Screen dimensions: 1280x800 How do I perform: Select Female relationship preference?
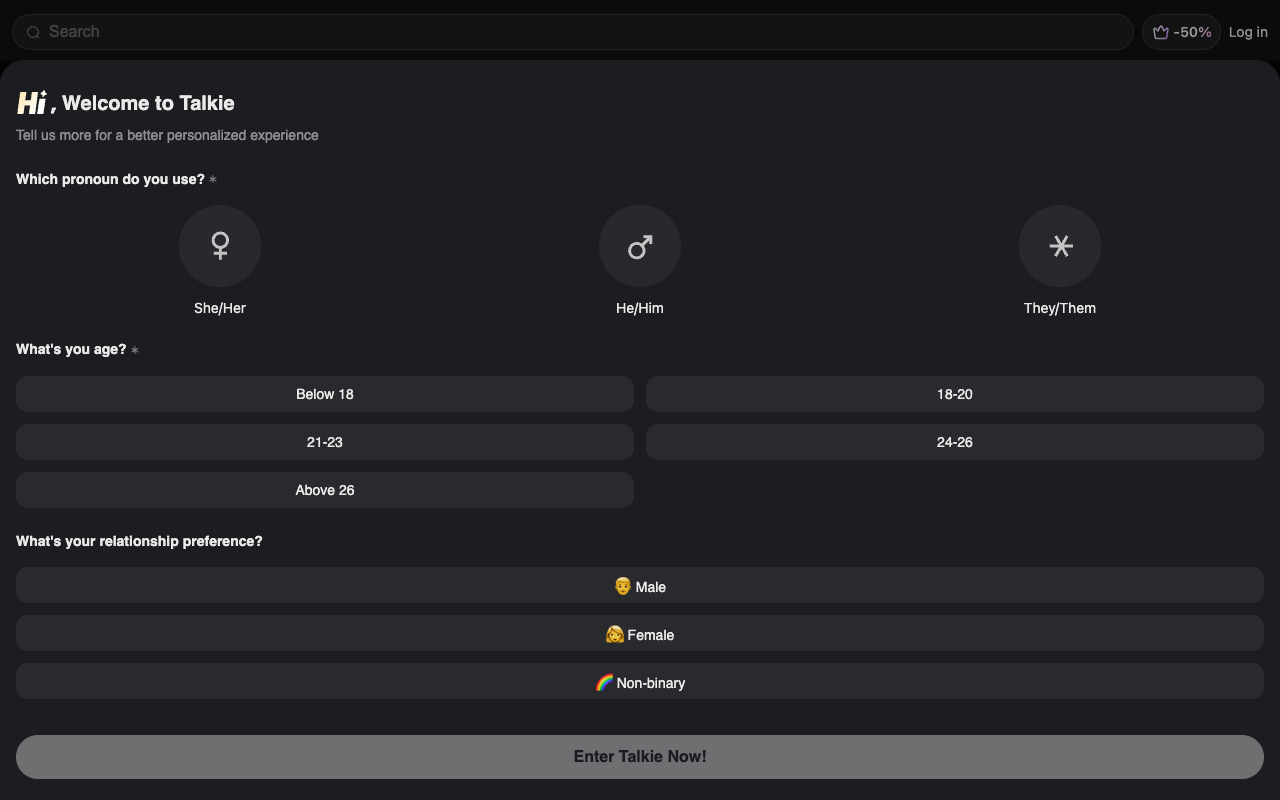point(640,633)
